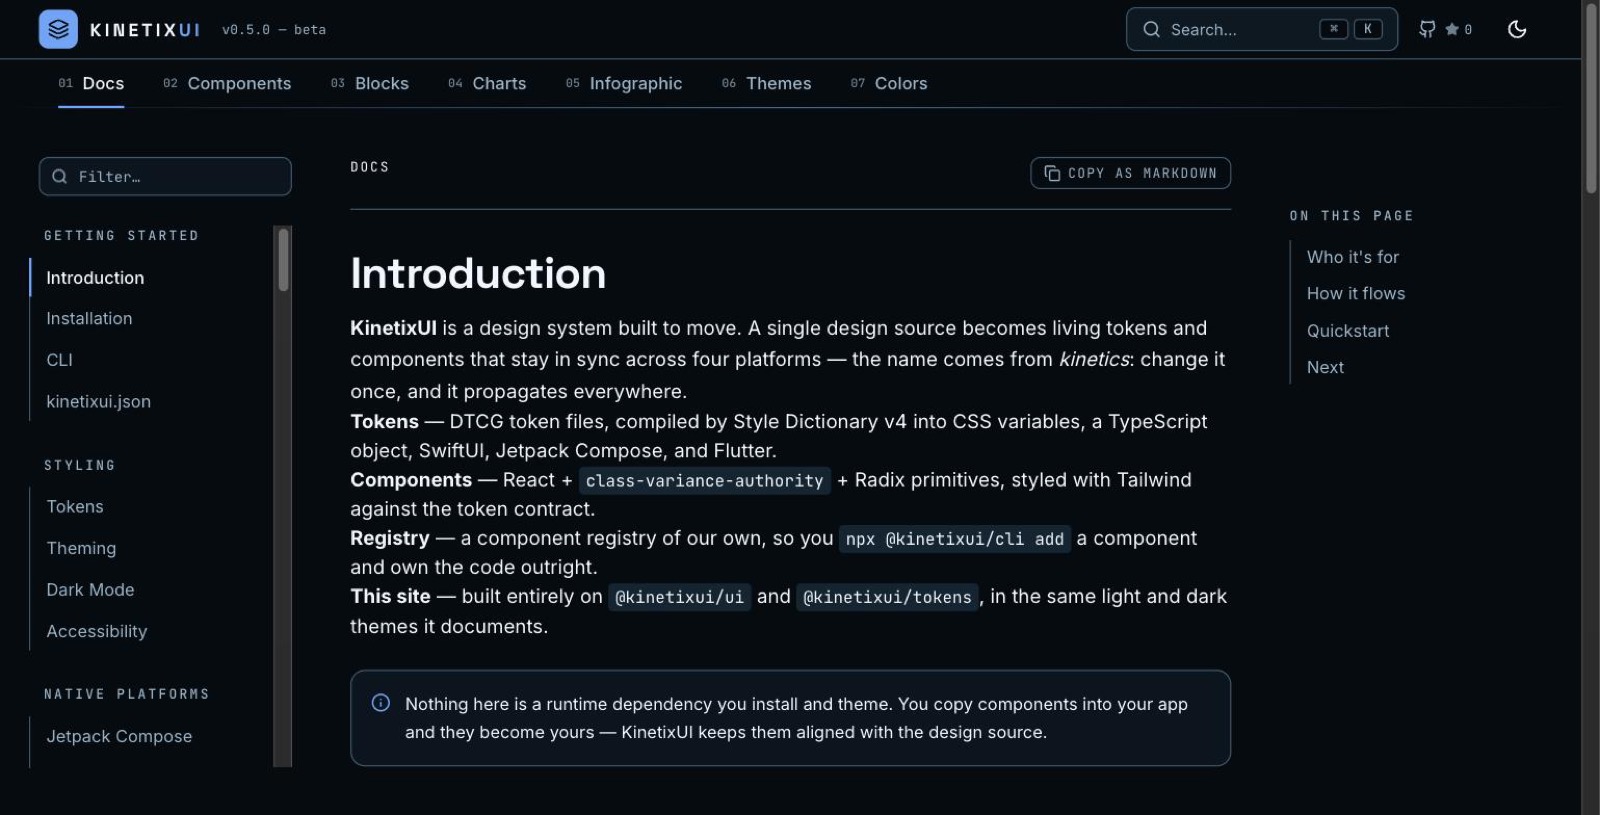This screenshot has width=1600, height=815.
Task: Click the page scrollbar thumb
Action: 1591,98
